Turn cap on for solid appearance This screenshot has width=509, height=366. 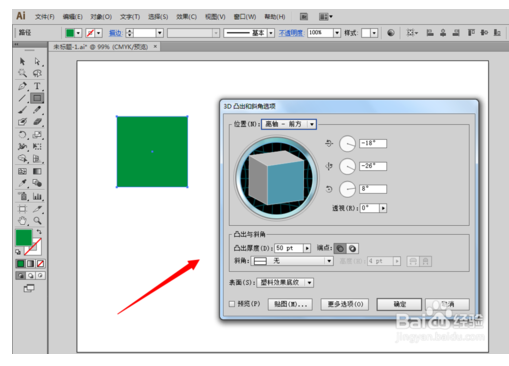coord(340,248)
